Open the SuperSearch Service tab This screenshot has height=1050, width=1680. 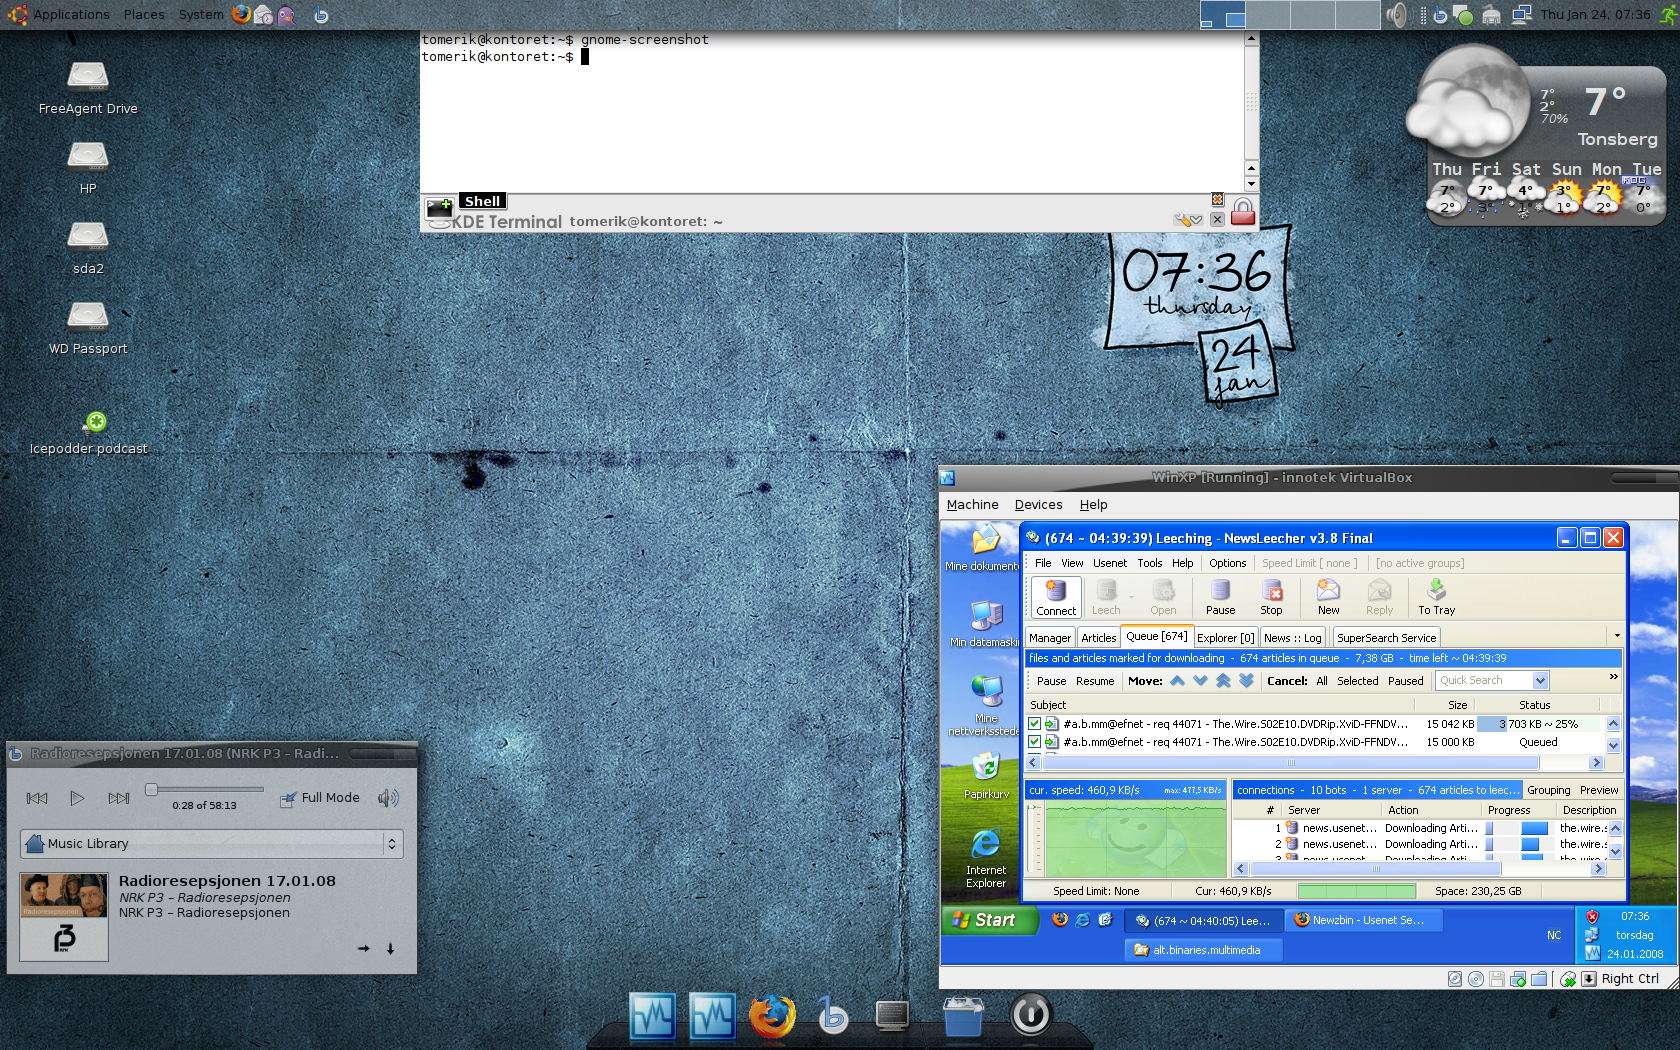tap(1386, 637)
